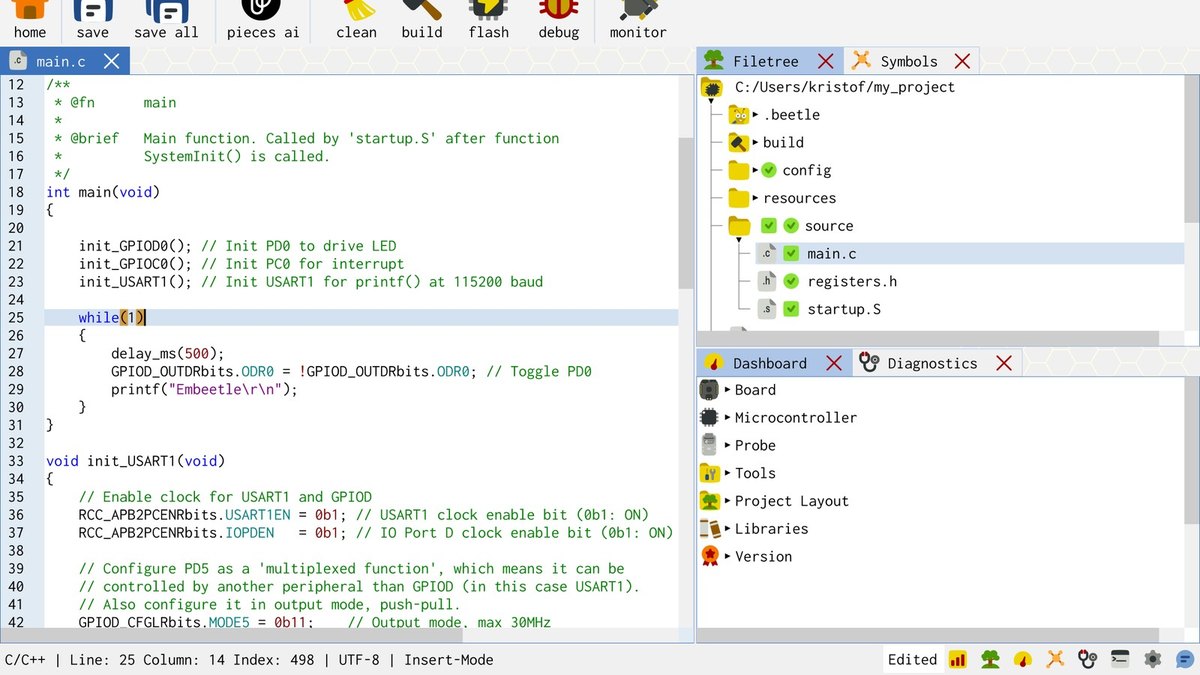1200x675 pixels.
Task: Click the Probe icon in Dashboard
Action: pos(710,445)
